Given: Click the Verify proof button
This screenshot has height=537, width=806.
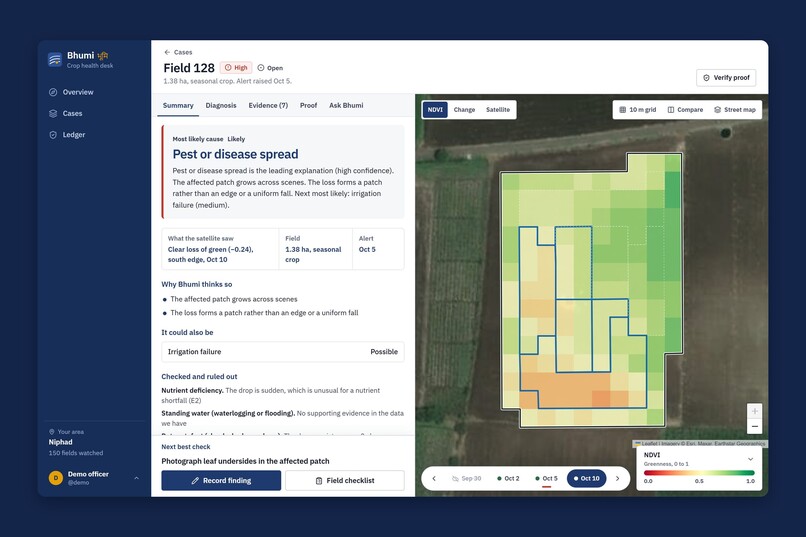Looking at the screenshot, I should (x=726, y=78).
